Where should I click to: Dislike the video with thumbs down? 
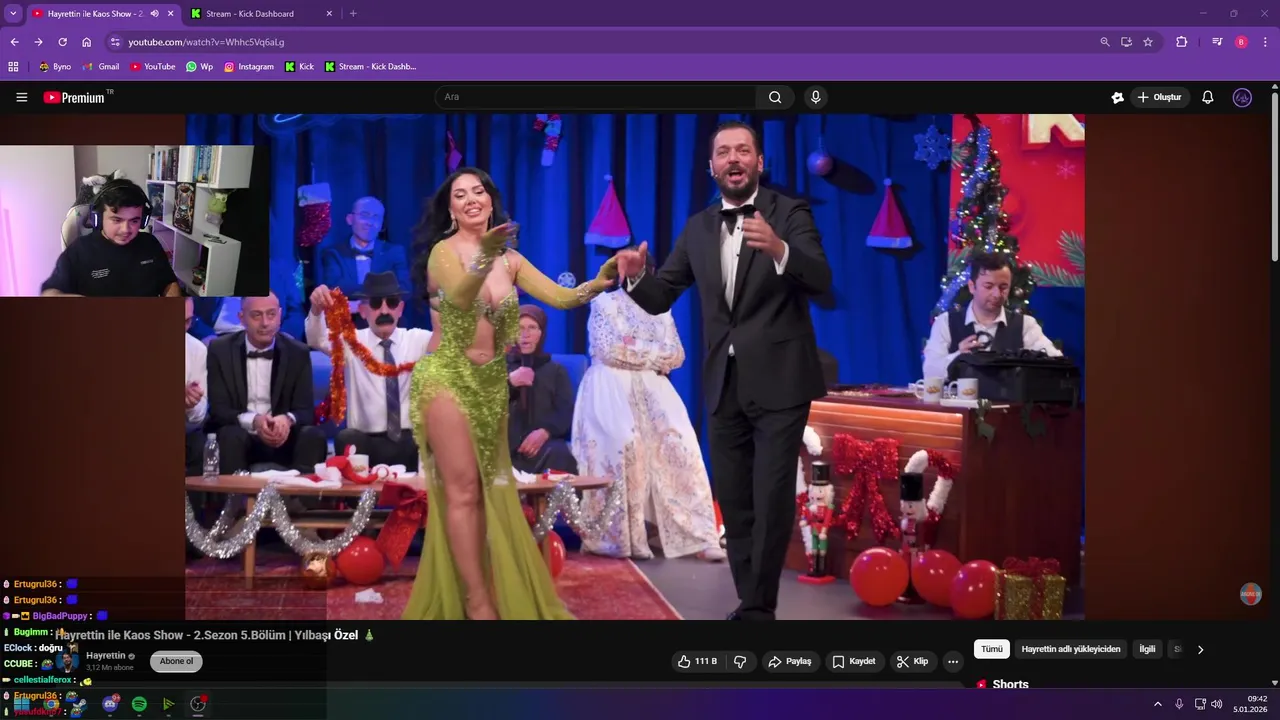pos(740,661)
